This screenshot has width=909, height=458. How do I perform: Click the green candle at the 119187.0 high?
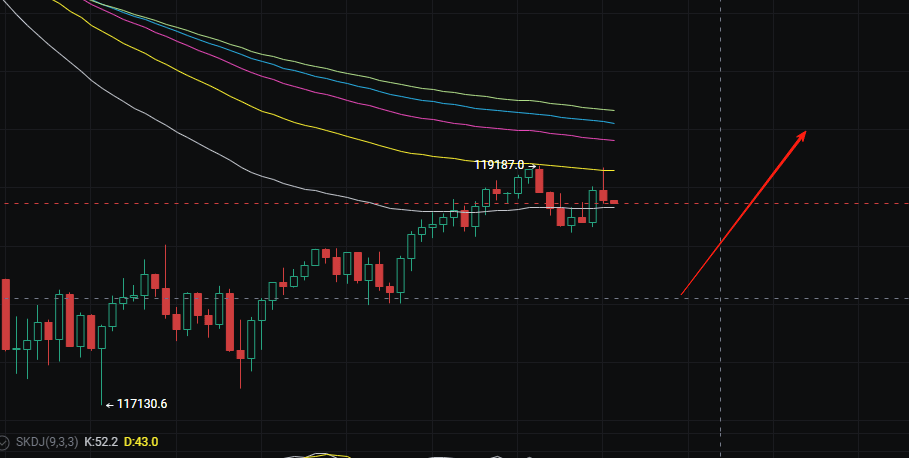click(529, 173)
